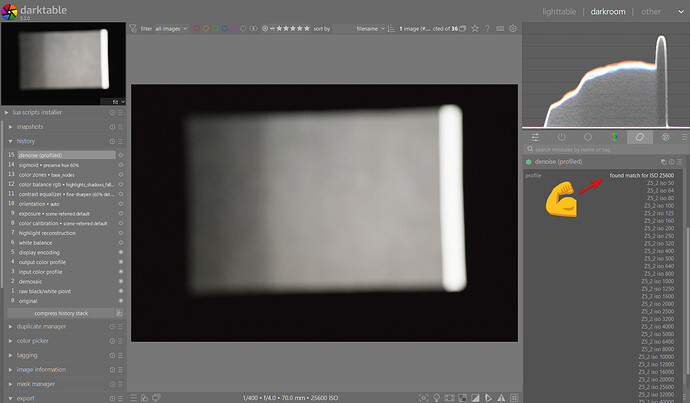Open global preferences gear icon

pos(513,29)
